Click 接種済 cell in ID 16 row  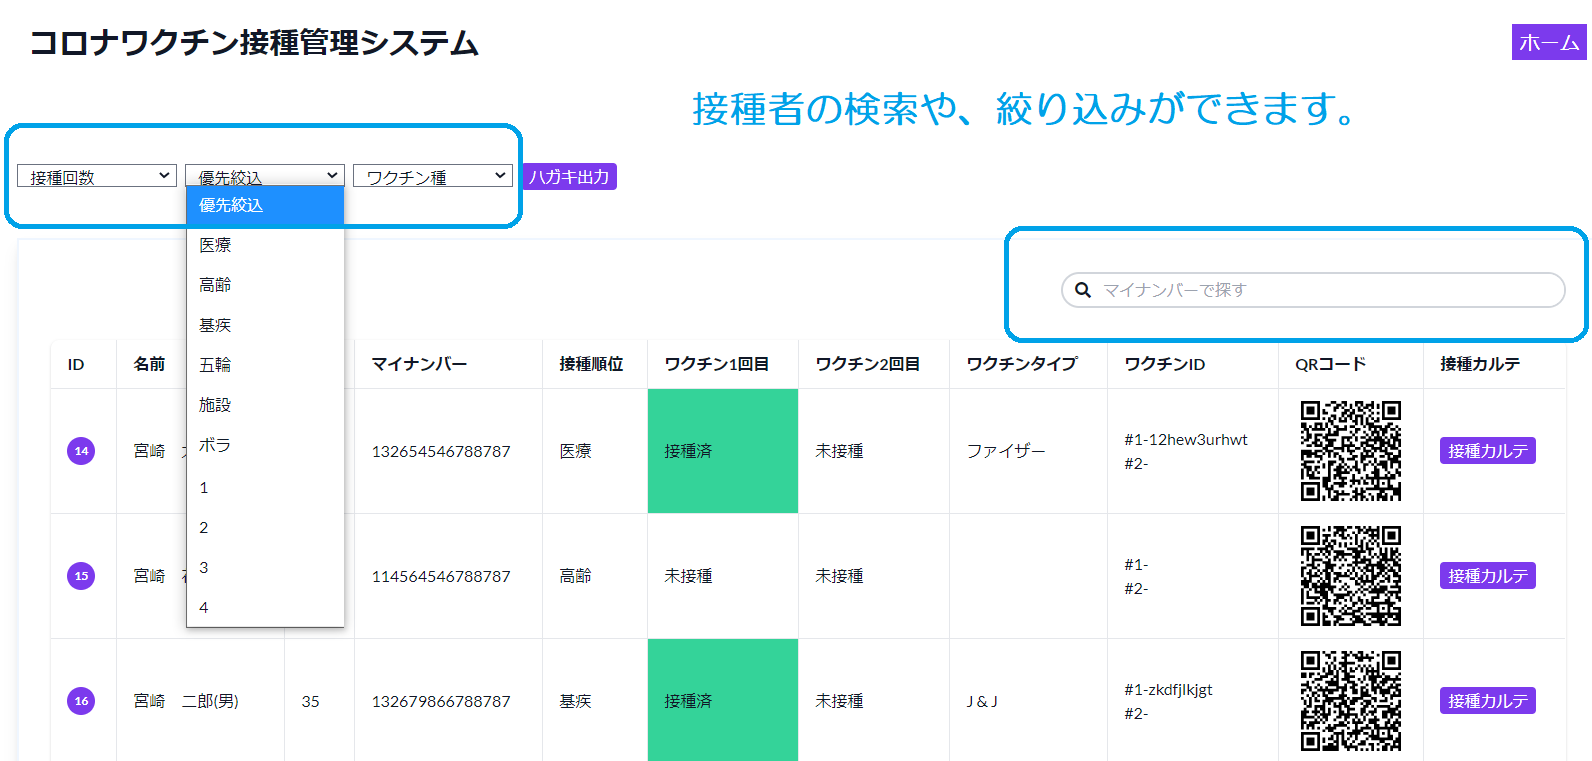coord(723,700)
